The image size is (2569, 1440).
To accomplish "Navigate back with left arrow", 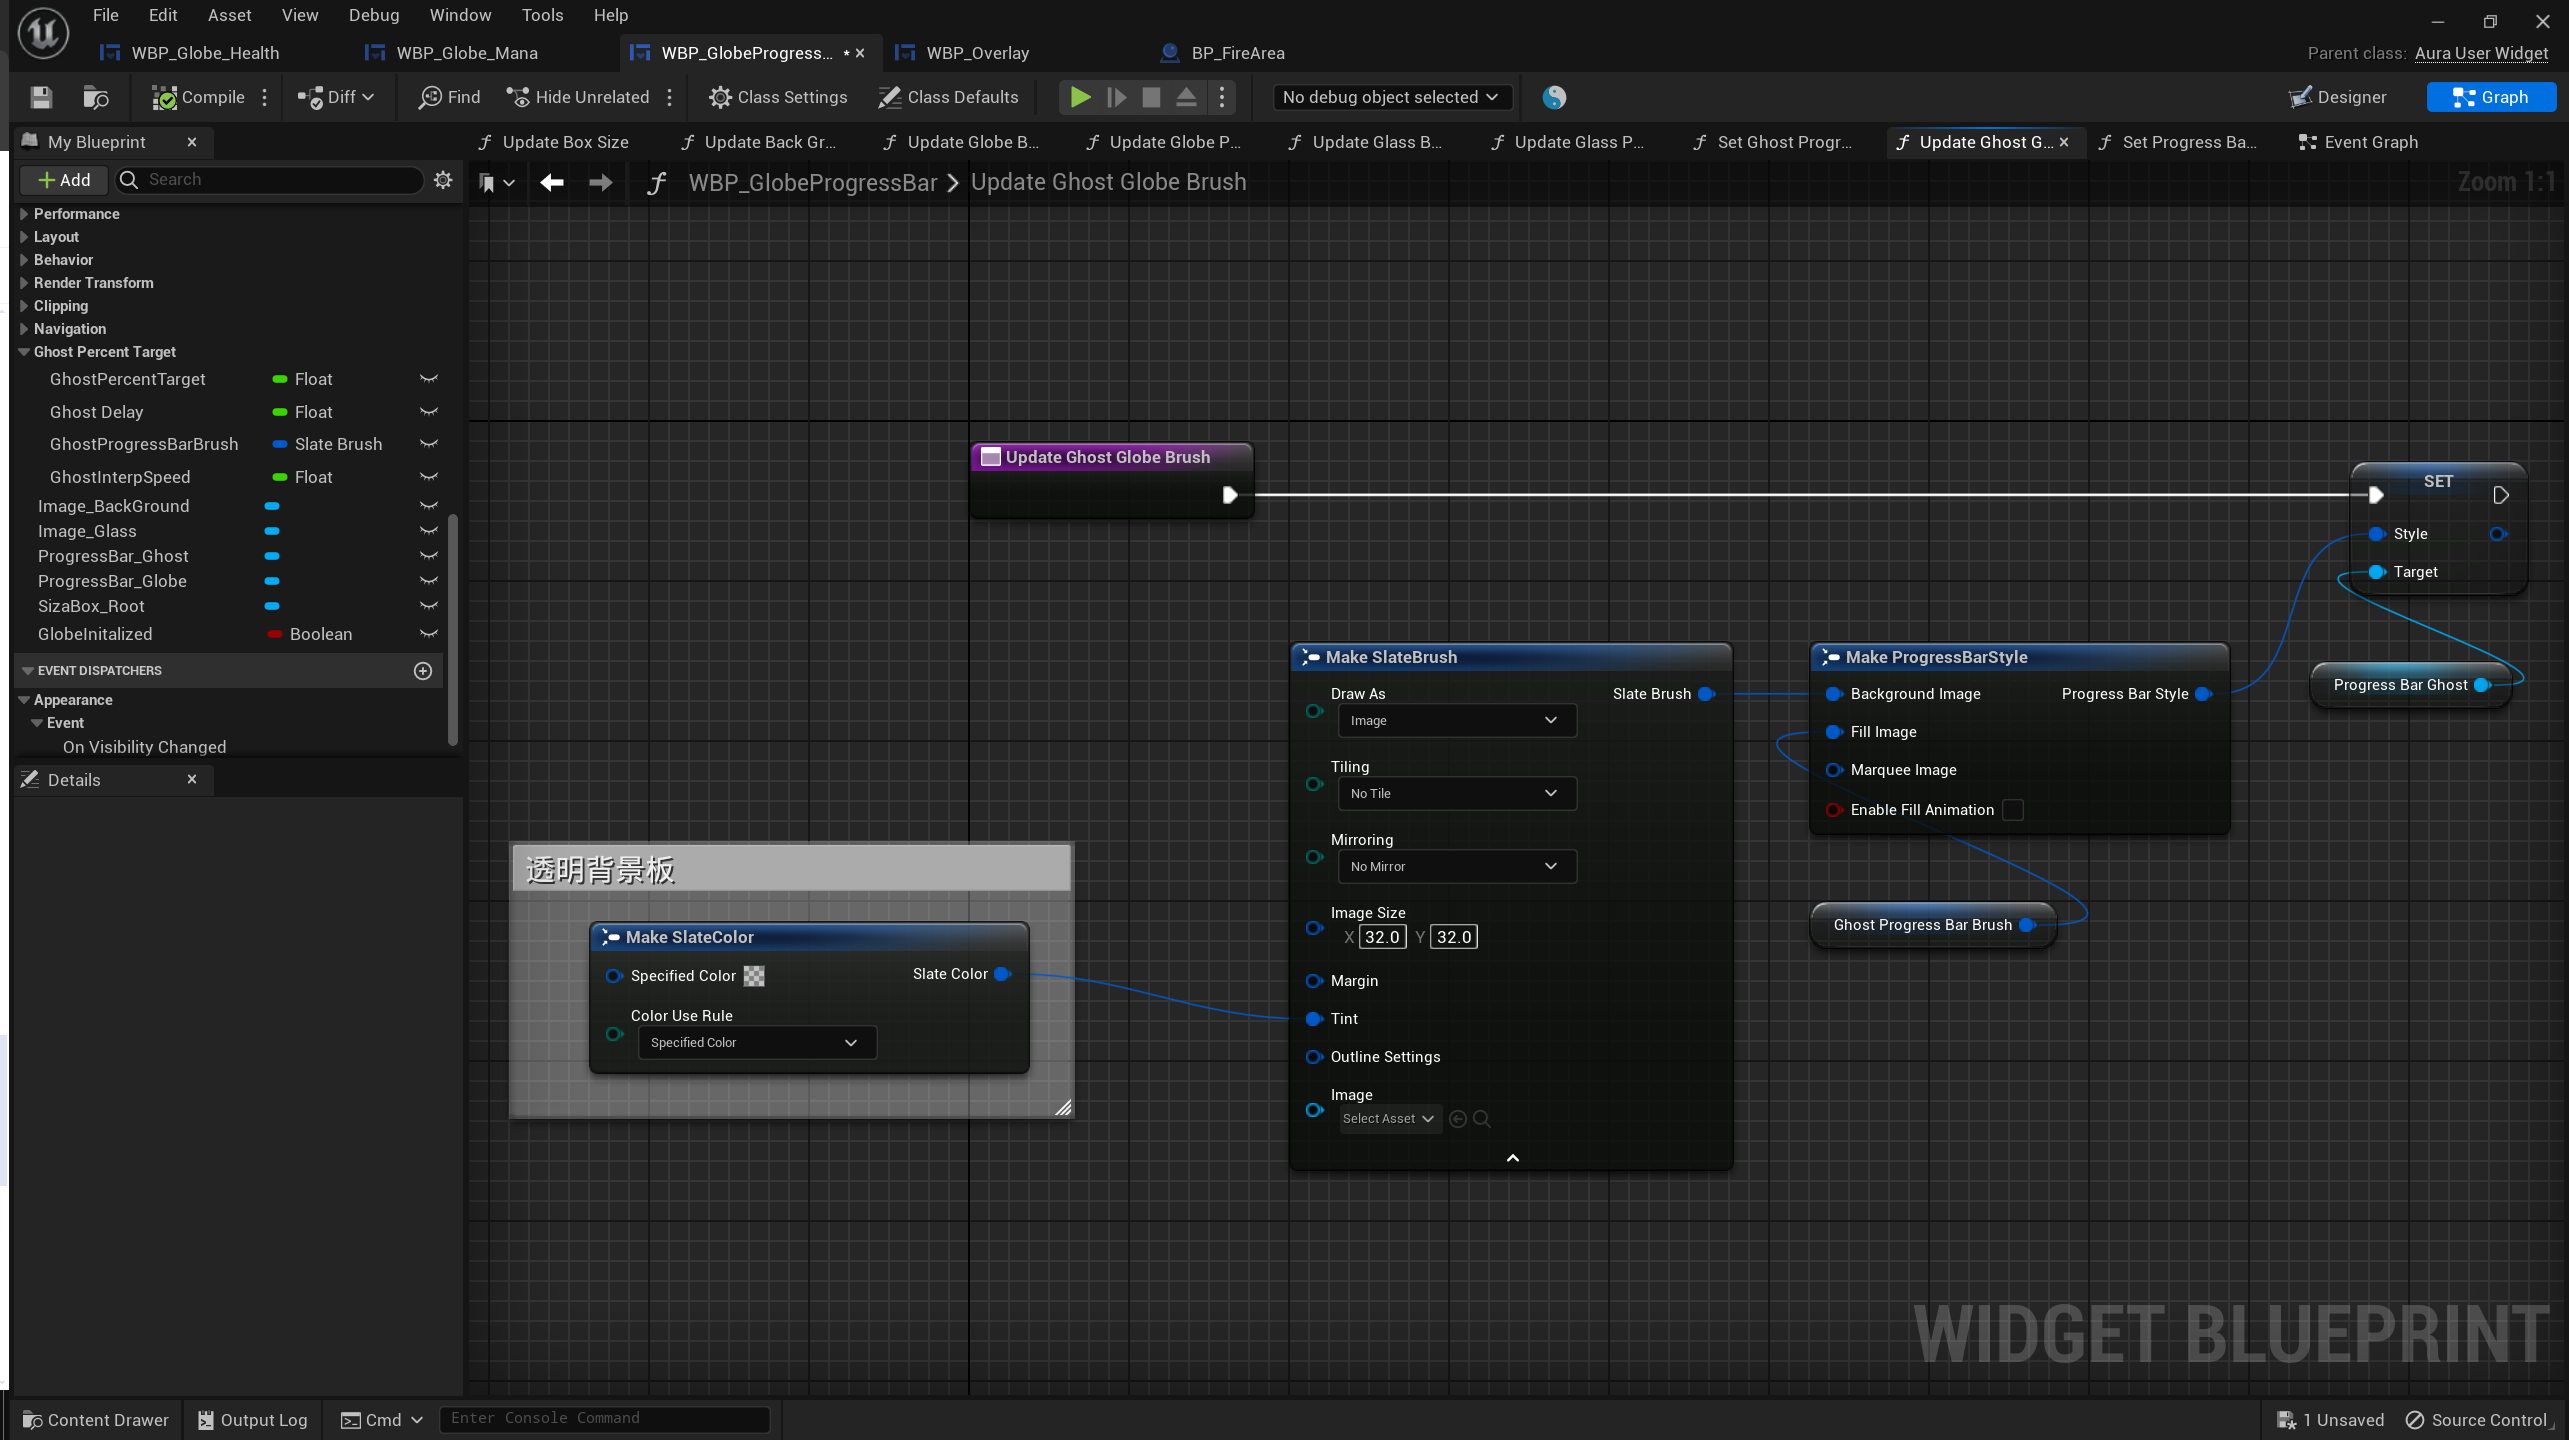I will [552, 182].
